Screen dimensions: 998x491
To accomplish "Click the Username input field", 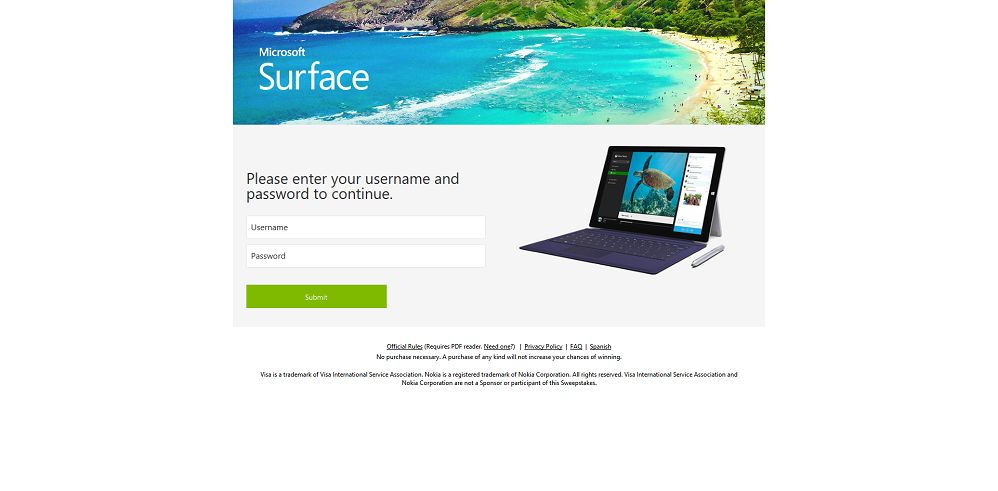I will (365, 227).
